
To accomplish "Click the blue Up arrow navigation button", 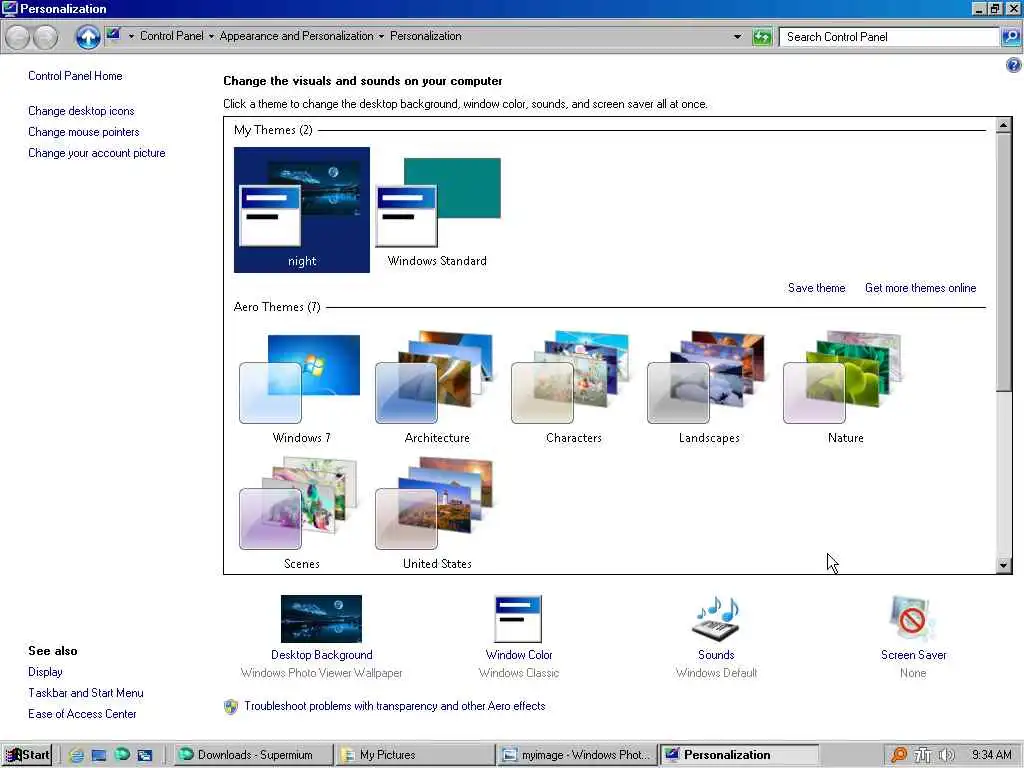I will coord(88,37).
